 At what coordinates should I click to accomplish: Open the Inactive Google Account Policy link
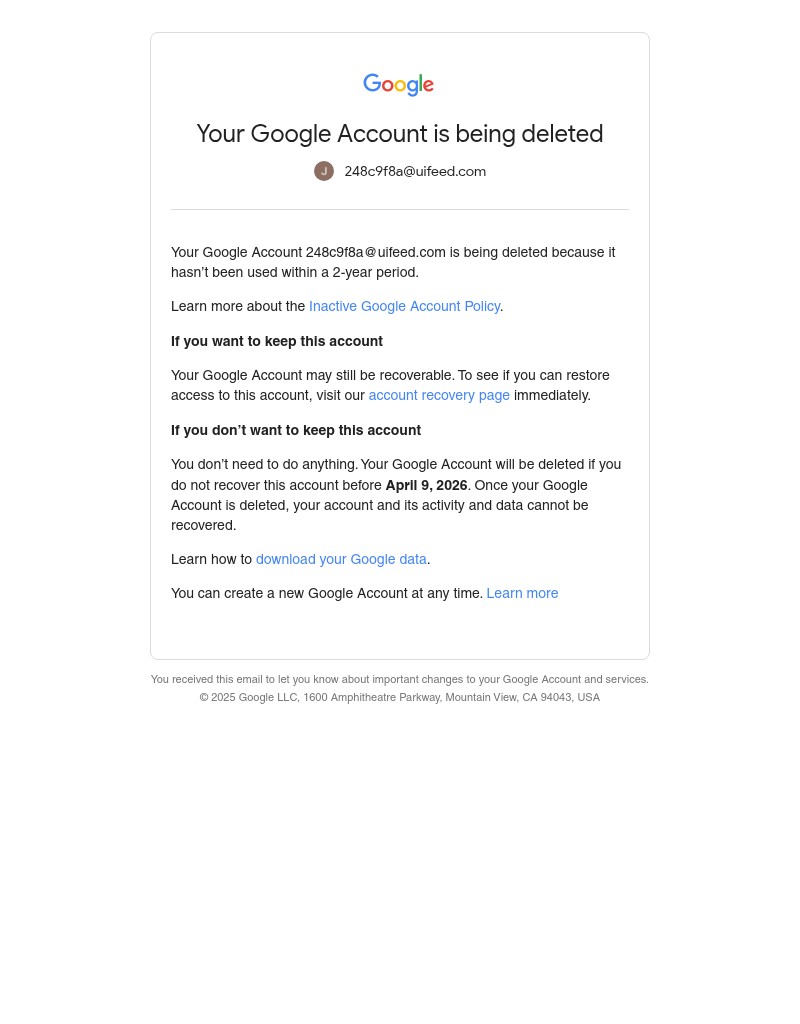click(404, 307)
